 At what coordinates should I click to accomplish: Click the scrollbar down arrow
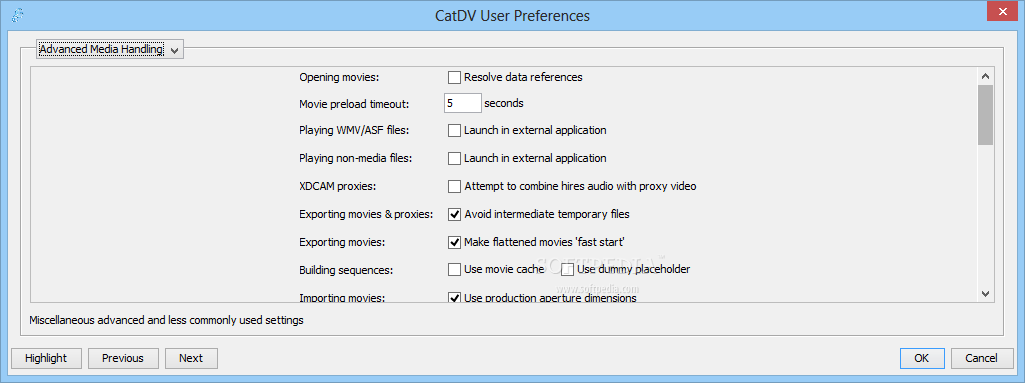pyautogui.click(x=985, y=294)
